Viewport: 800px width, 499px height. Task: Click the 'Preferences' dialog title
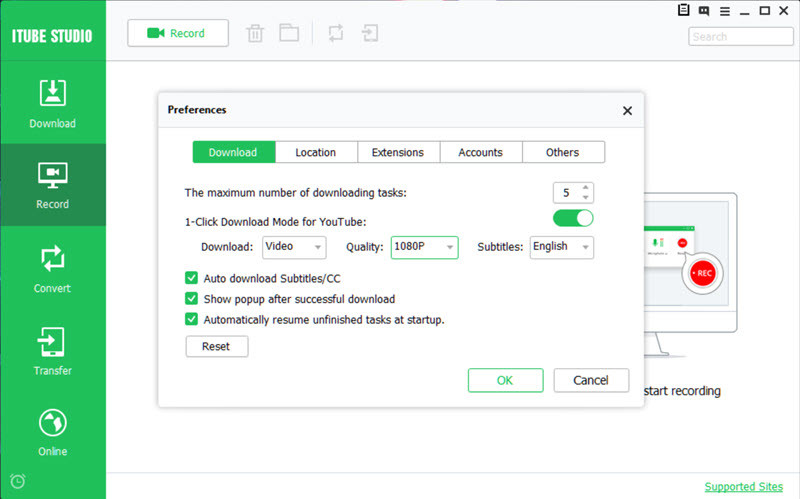pyautogui.click(x=197, y=110)
